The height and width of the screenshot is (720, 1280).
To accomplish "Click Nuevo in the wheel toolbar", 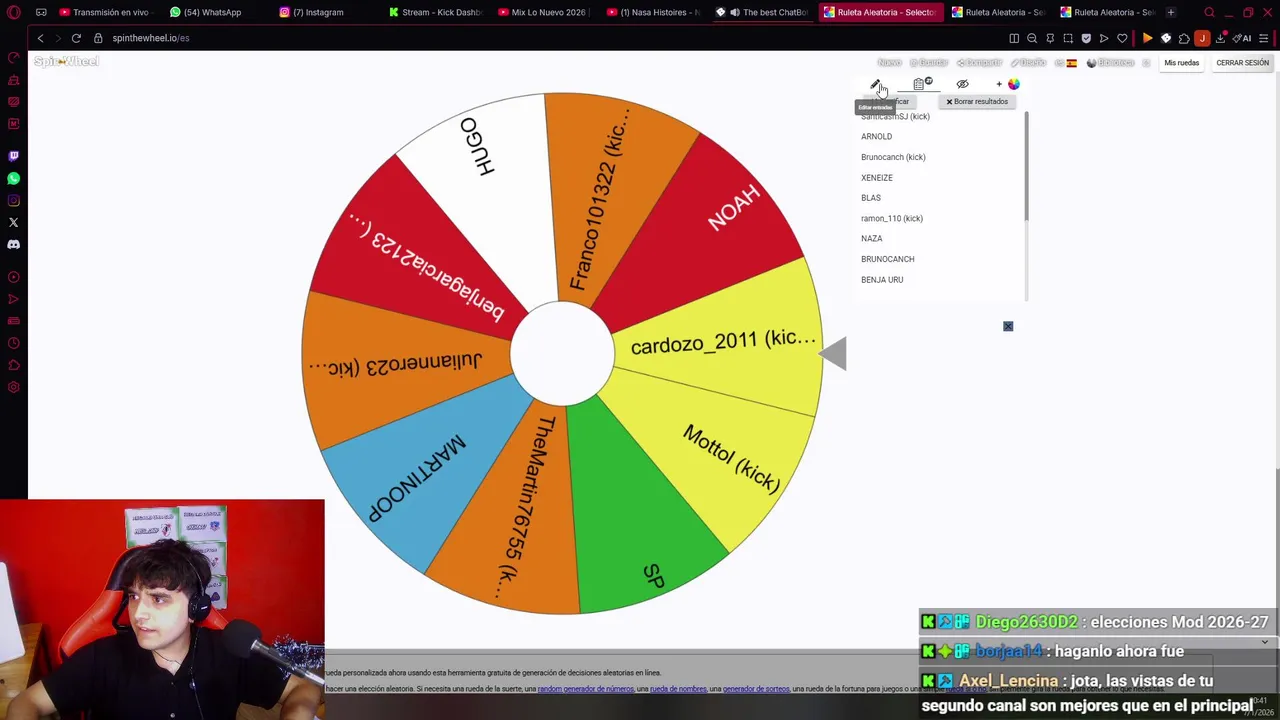I will point(889,63).
